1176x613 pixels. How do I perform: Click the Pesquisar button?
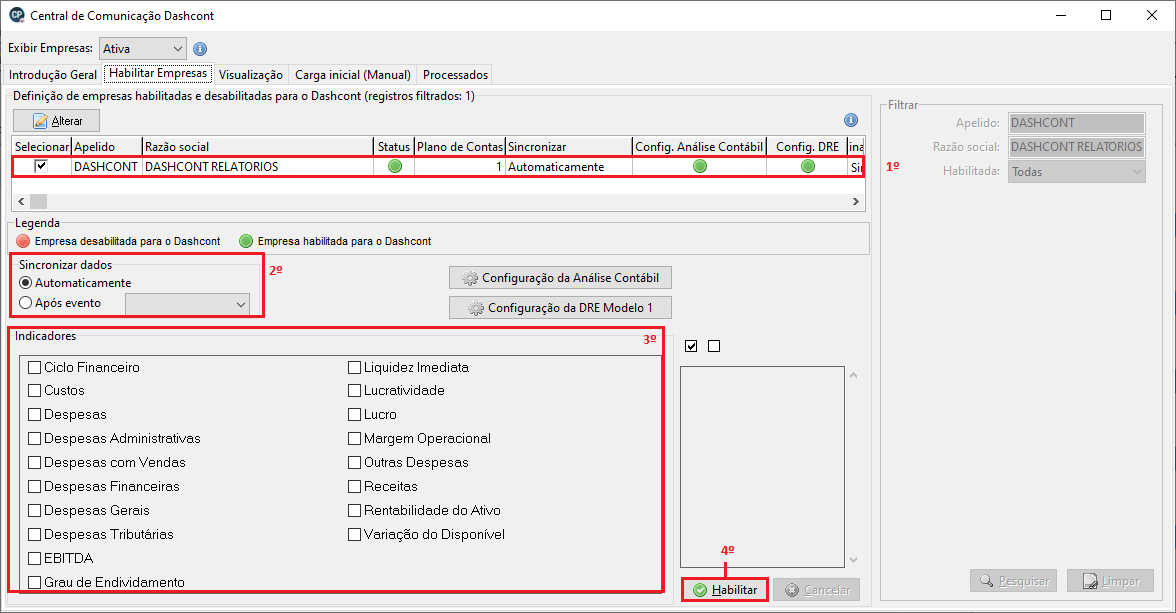point(1013,581)
